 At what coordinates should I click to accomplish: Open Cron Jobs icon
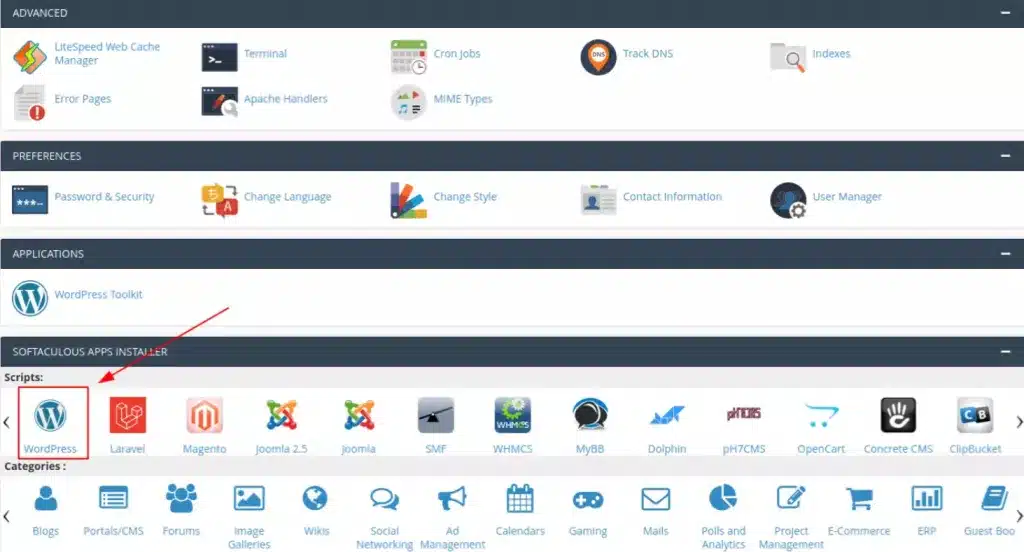[x=408, y=56]
